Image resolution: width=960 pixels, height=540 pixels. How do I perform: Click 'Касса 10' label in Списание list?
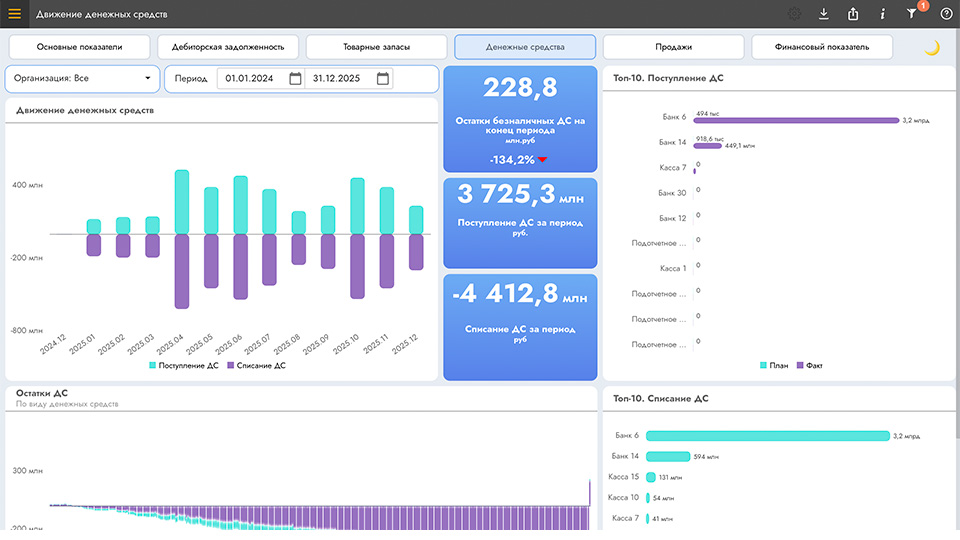623,498
